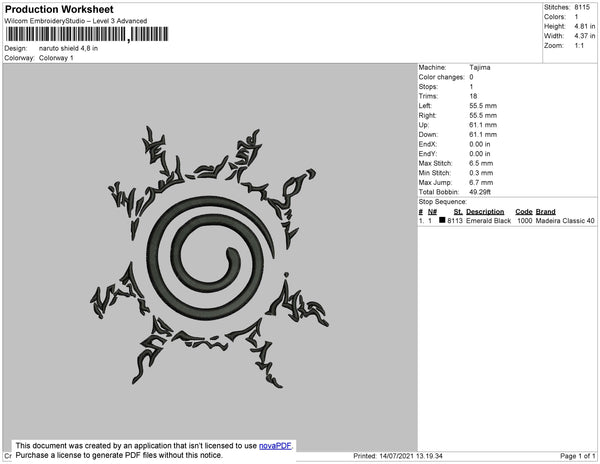This screenshot has width=600, height=464.
Task: Select width value 4.37 in
Action: coord(584,36)
